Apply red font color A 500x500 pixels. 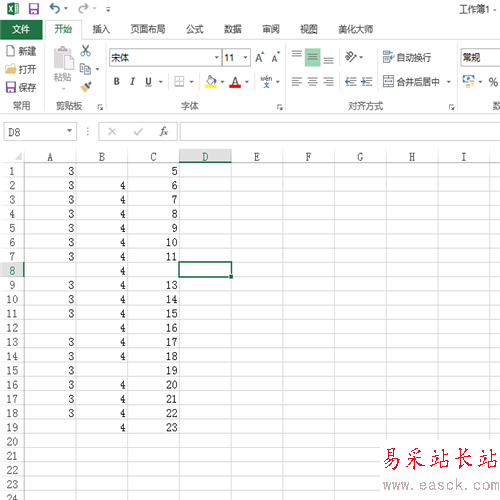(x=235, y=82)
